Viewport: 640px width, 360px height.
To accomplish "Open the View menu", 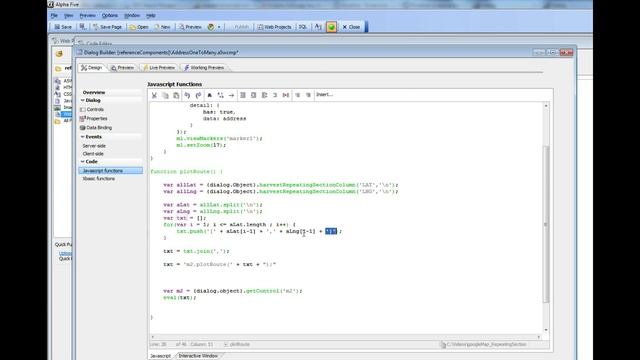I will [69, 16].
